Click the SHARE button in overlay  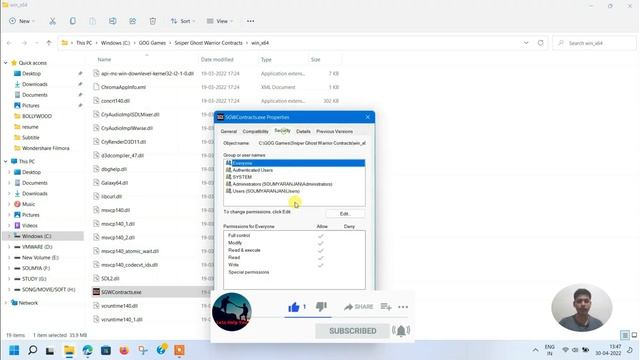coord(358,307)
